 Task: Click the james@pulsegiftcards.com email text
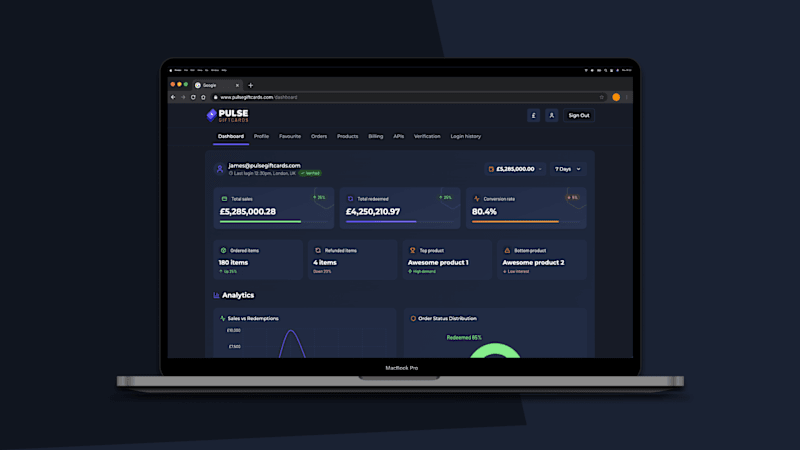tap(264, 165)
